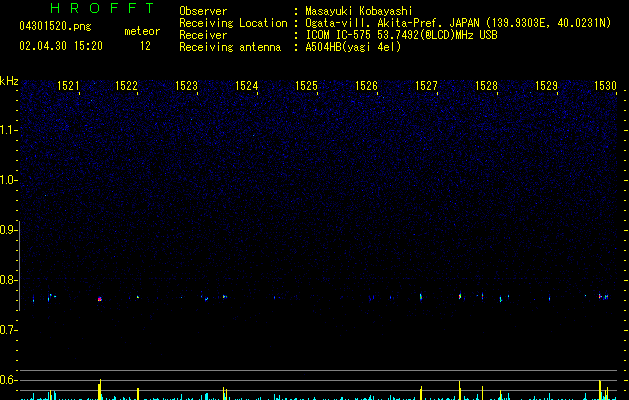
Task: Click the 1529 time marker
Action: 546,86
